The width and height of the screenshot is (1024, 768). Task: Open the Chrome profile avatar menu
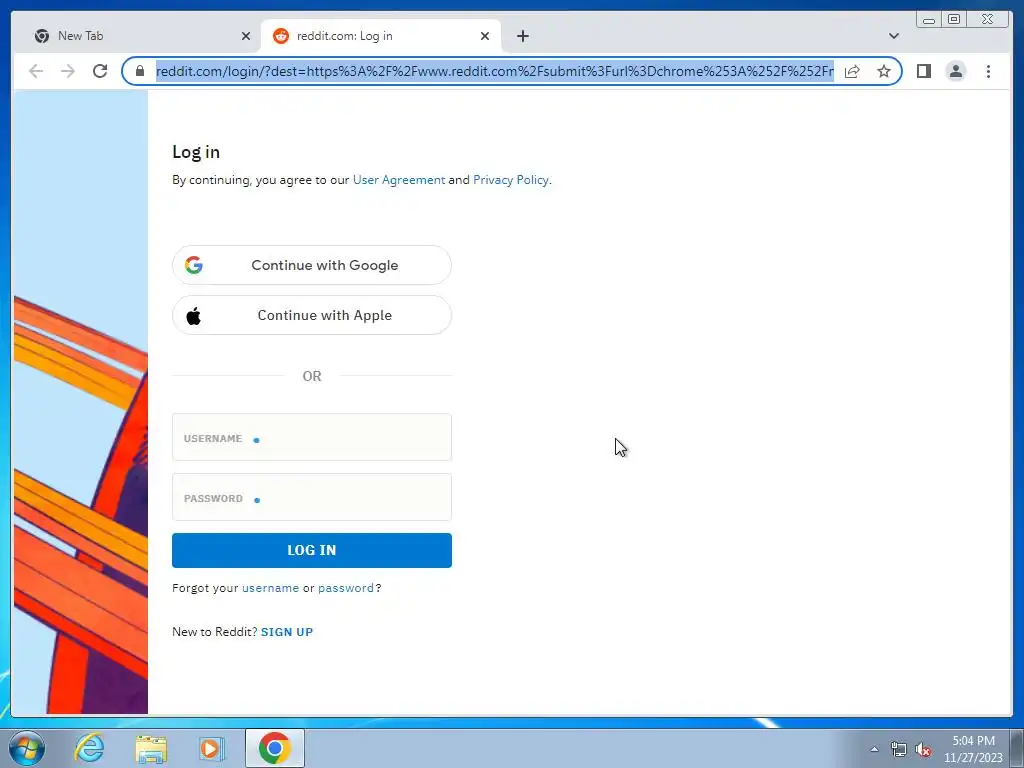[x=955, y=71]
